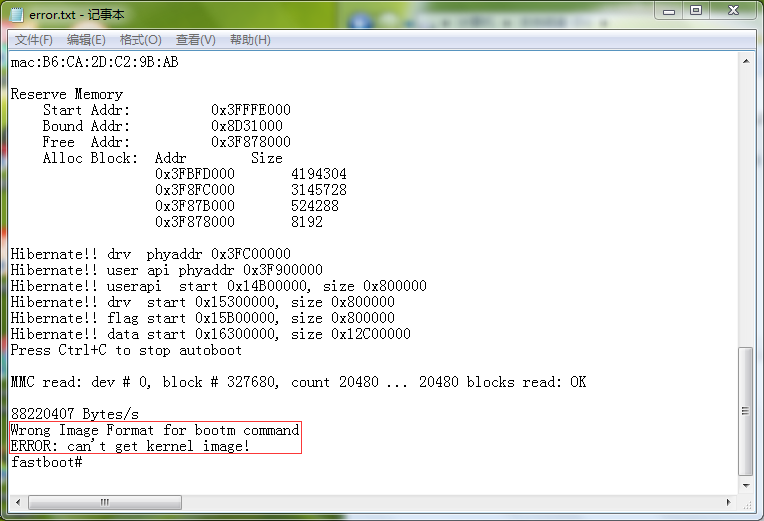Click the 'MMC read: dev # 0' line
The height and width of the screenshot is (521, 764).
(x=299, y=382)
